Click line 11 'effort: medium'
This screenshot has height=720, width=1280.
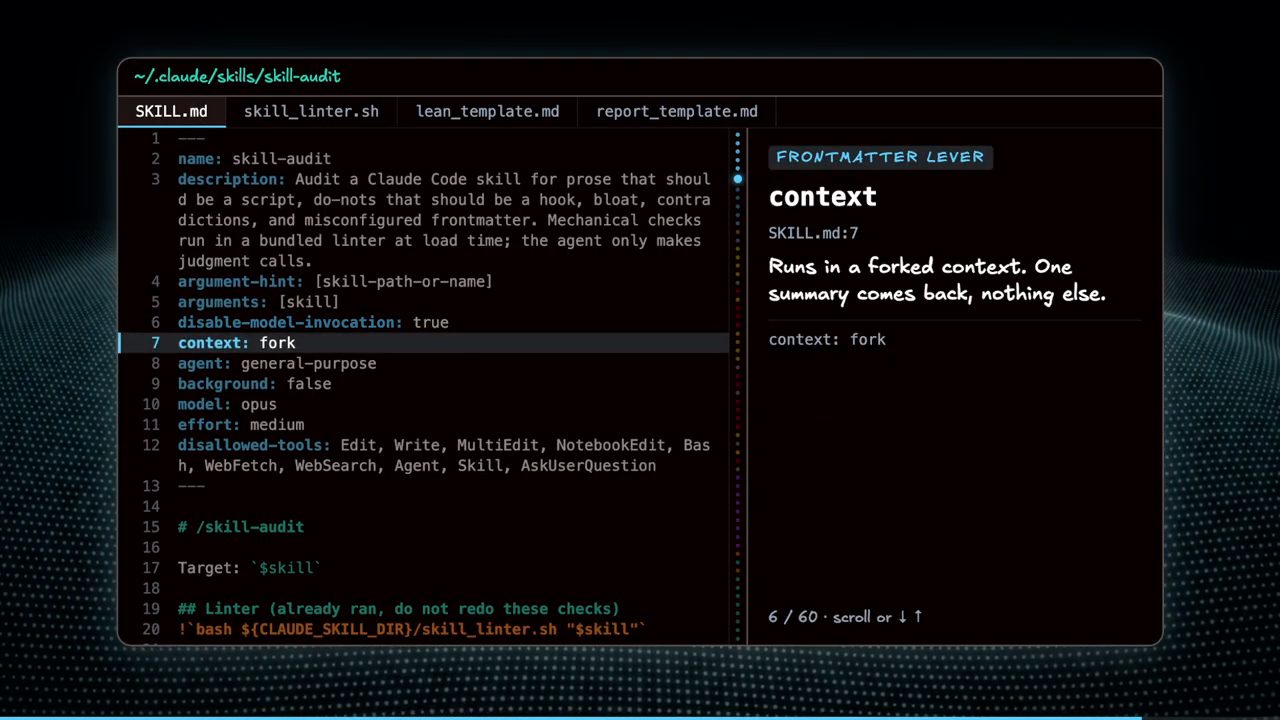pos(241,425)
